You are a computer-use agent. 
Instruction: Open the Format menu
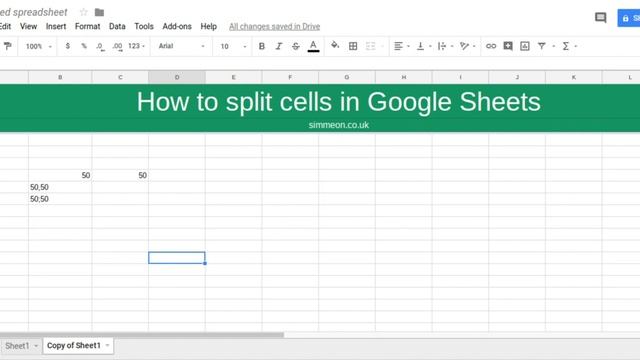(87, 27)
